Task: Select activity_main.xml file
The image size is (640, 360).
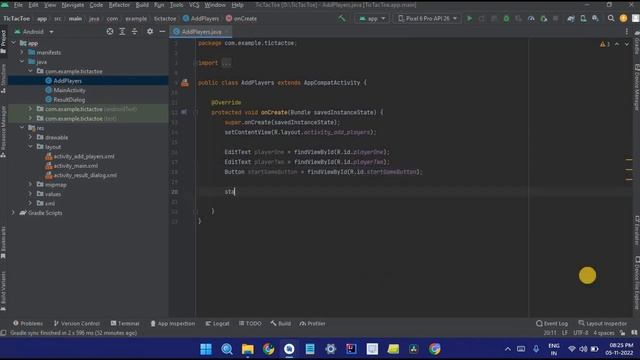Action: (76, 166)
